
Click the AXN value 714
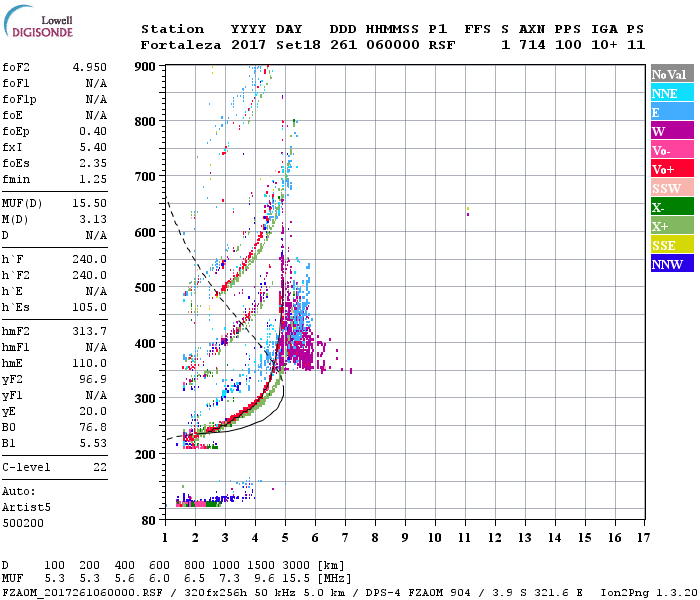click(x=532, y=45)
